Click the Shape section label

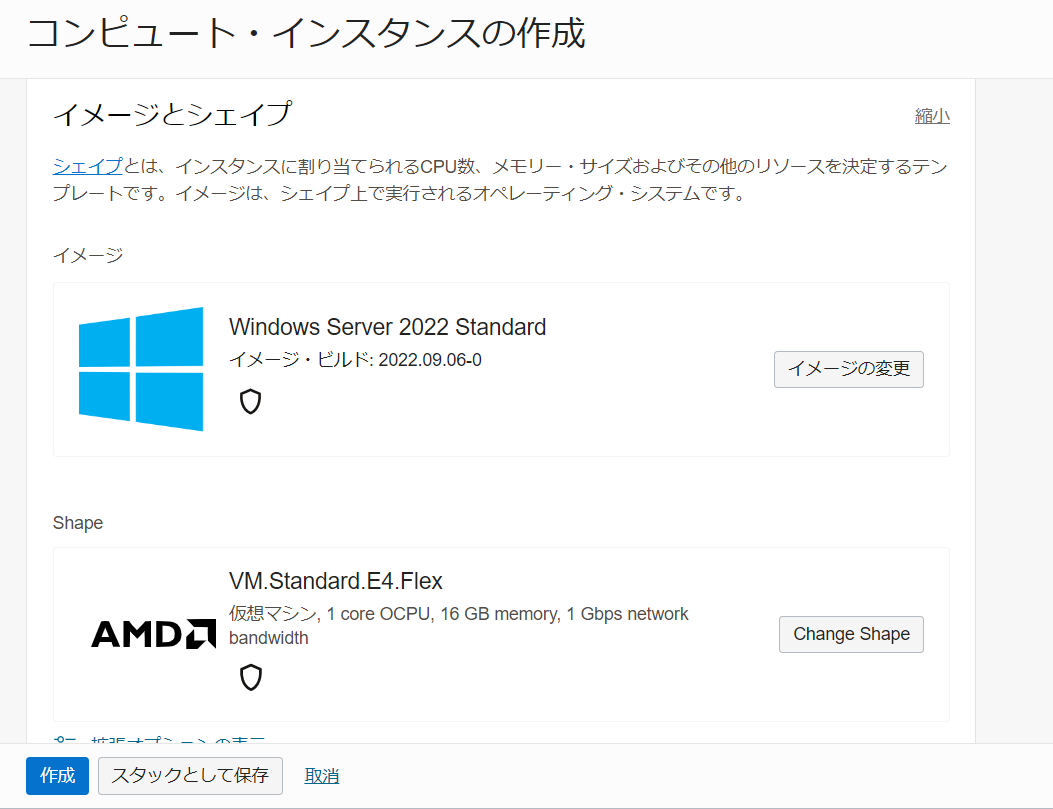click(78, 522)
